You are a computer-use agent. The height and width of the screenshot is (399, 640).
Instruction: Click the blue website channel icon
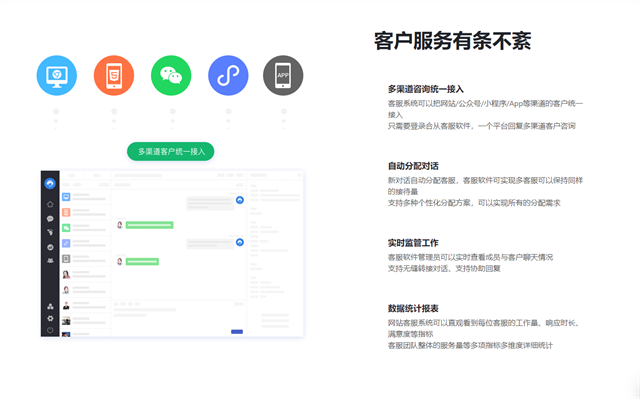pos(57,75)
